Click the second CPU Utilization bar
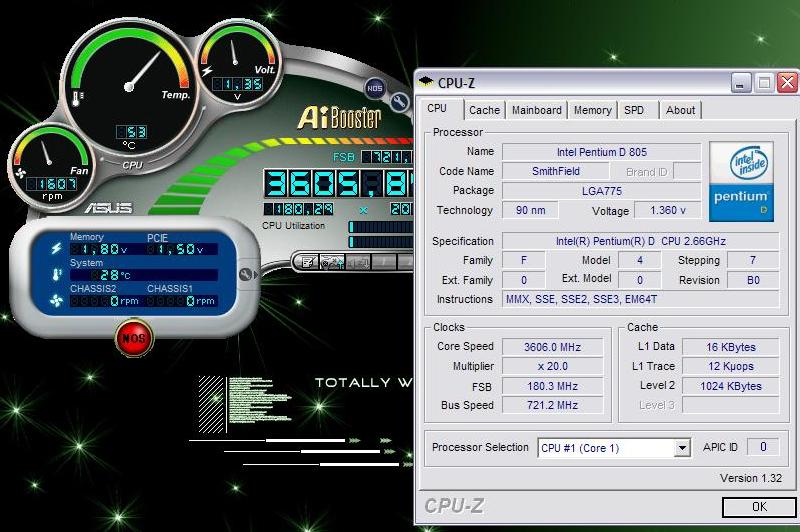800x532 pixels. tap(381, 241)
